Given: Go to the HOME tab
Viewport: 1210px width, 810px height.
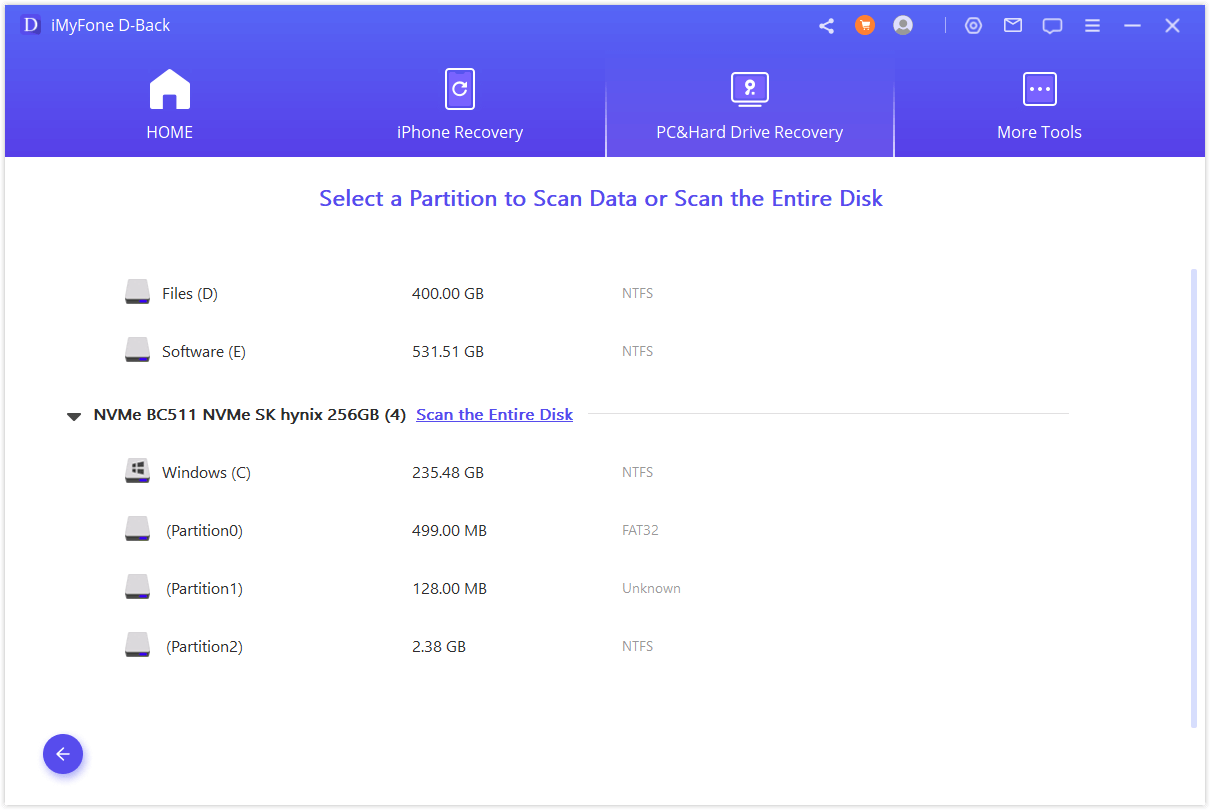Looking at the screenshot, I should coord(170,105).
